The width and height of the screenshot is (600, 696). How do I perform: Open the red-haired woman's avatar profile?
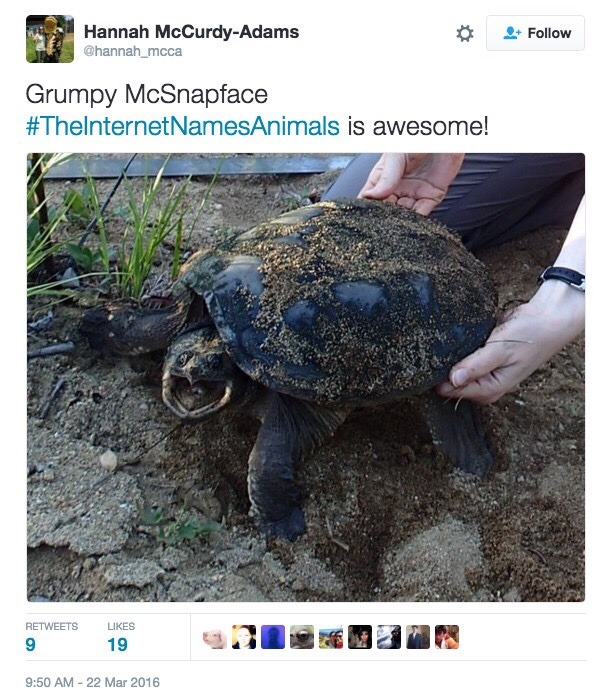(x=244, y=637)
